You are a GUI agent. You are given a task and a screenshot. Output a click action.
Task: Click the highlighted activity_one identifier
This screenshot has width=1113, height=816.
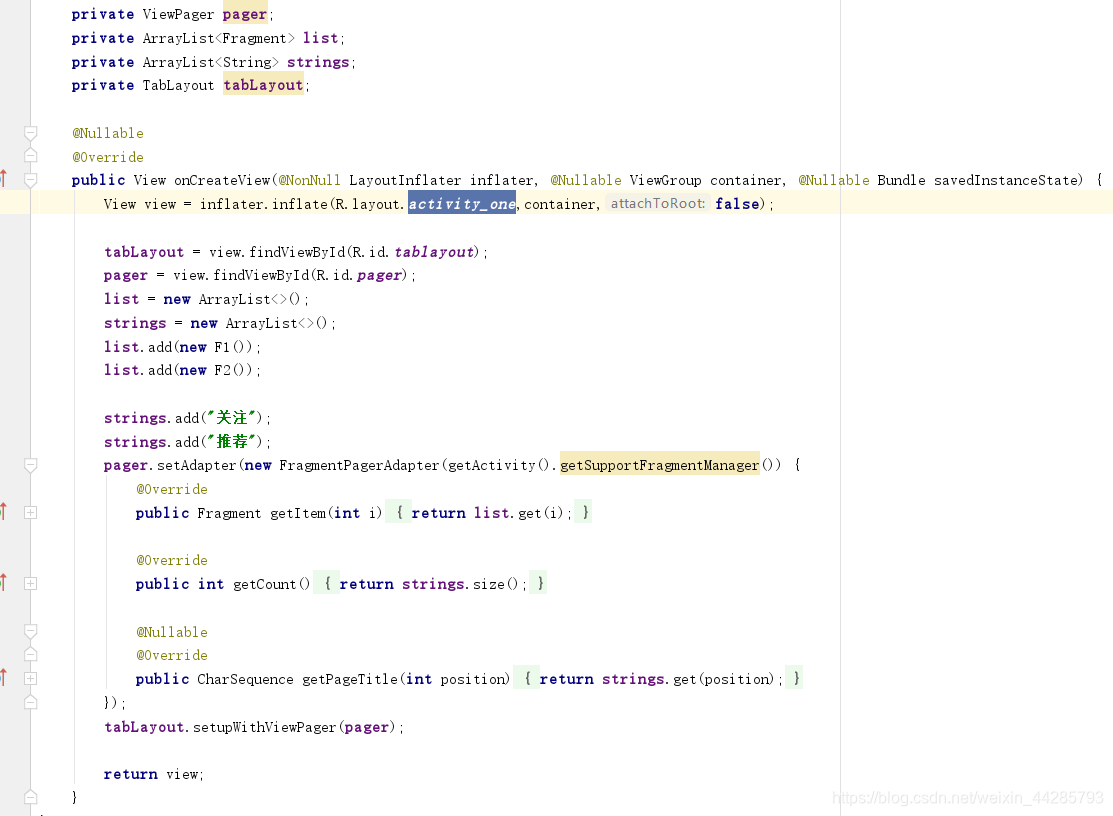(462, 204)
